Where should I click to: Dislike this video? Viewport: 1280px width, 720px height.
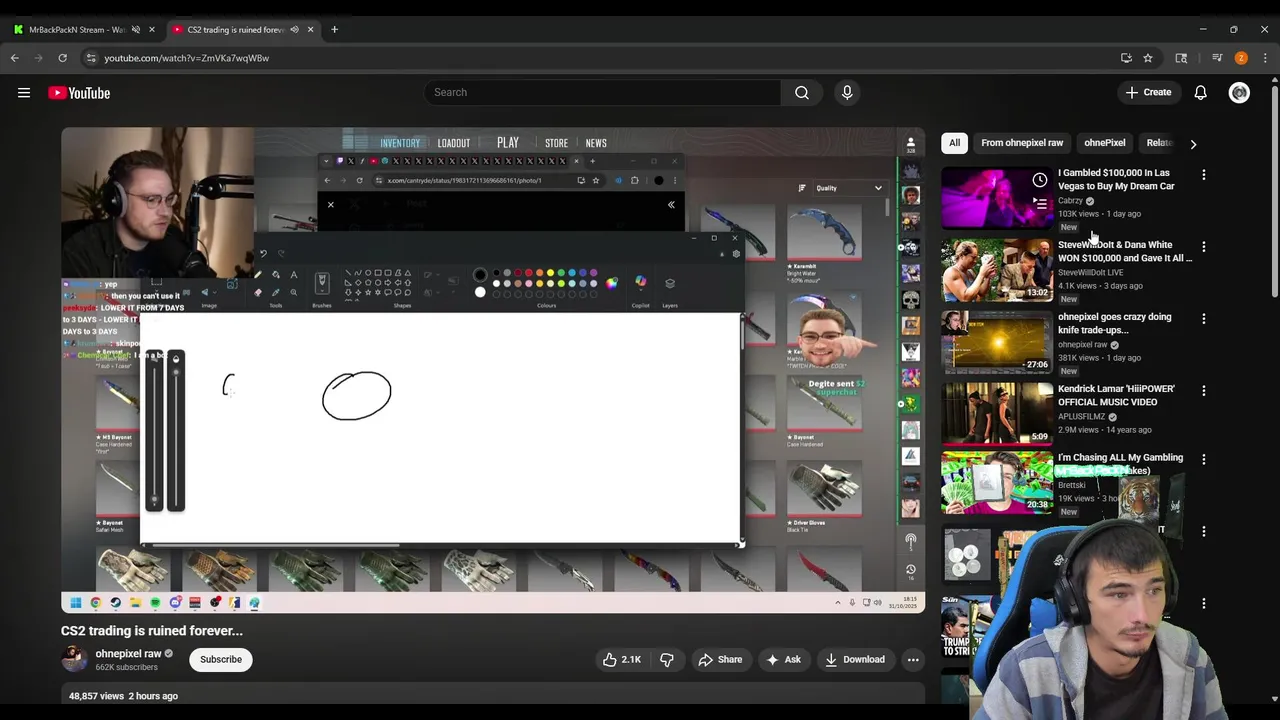point(666,659)
